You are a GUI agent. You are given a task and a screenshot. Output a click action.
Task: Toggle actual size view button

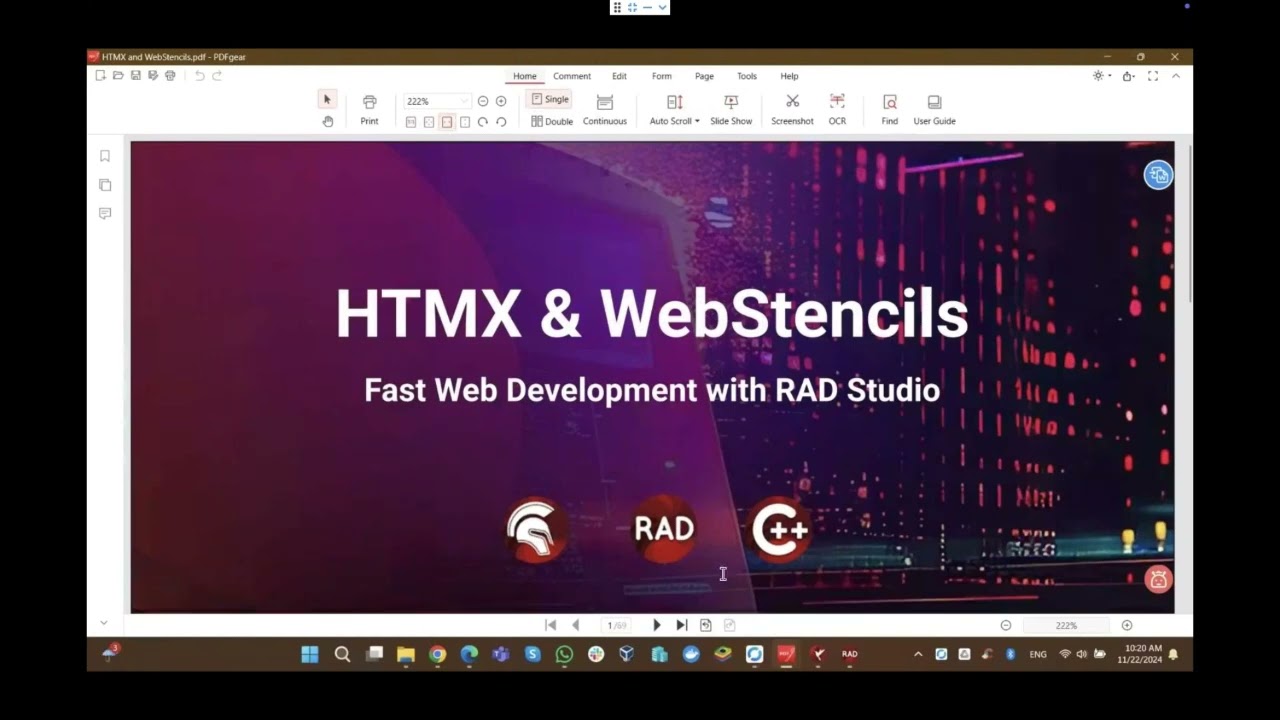(x=411, y=122)
